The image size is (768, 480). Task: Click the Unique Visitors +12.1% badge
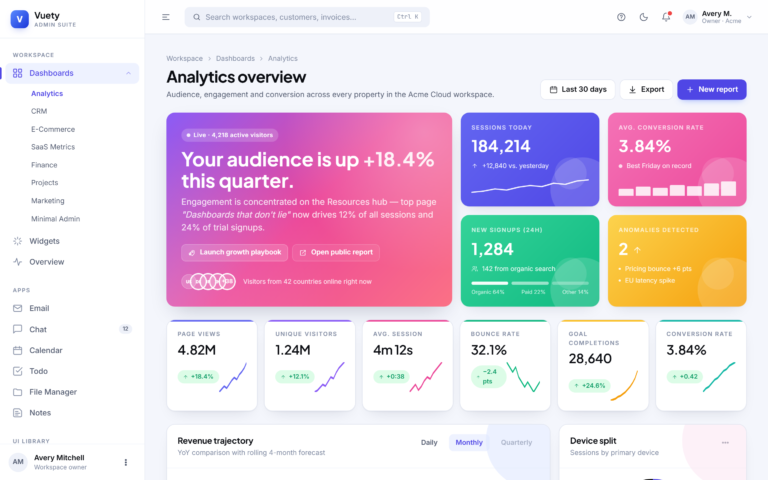tap(295, 377)
